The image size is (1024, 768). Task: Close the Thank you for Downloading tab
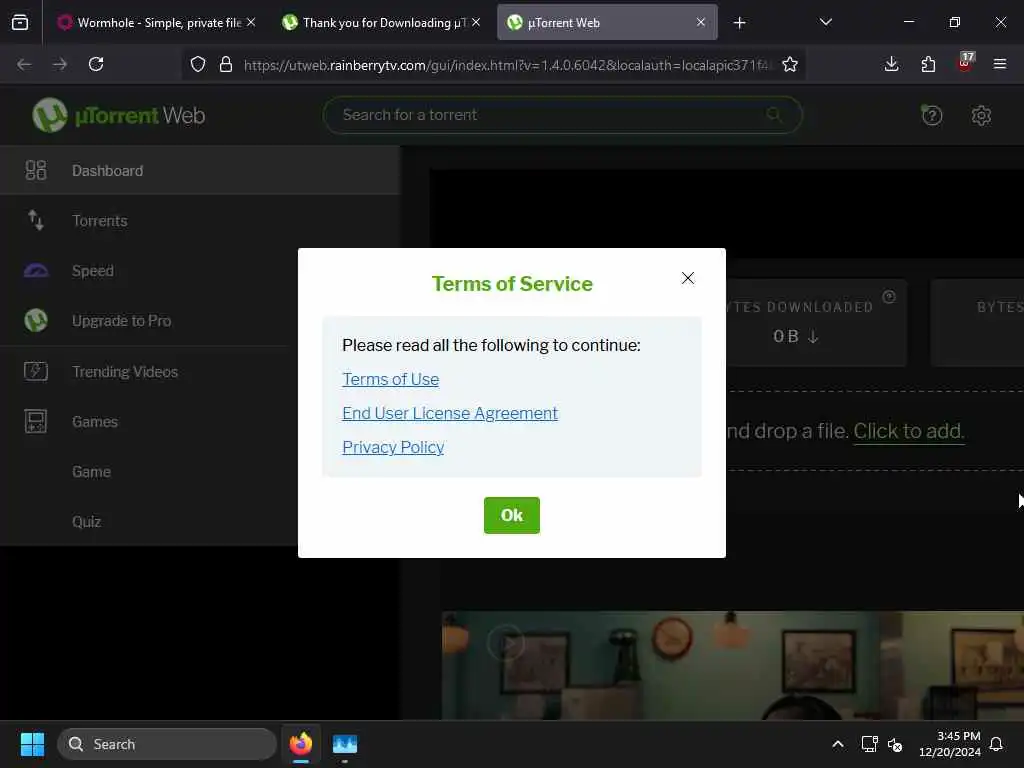point(476,22)
